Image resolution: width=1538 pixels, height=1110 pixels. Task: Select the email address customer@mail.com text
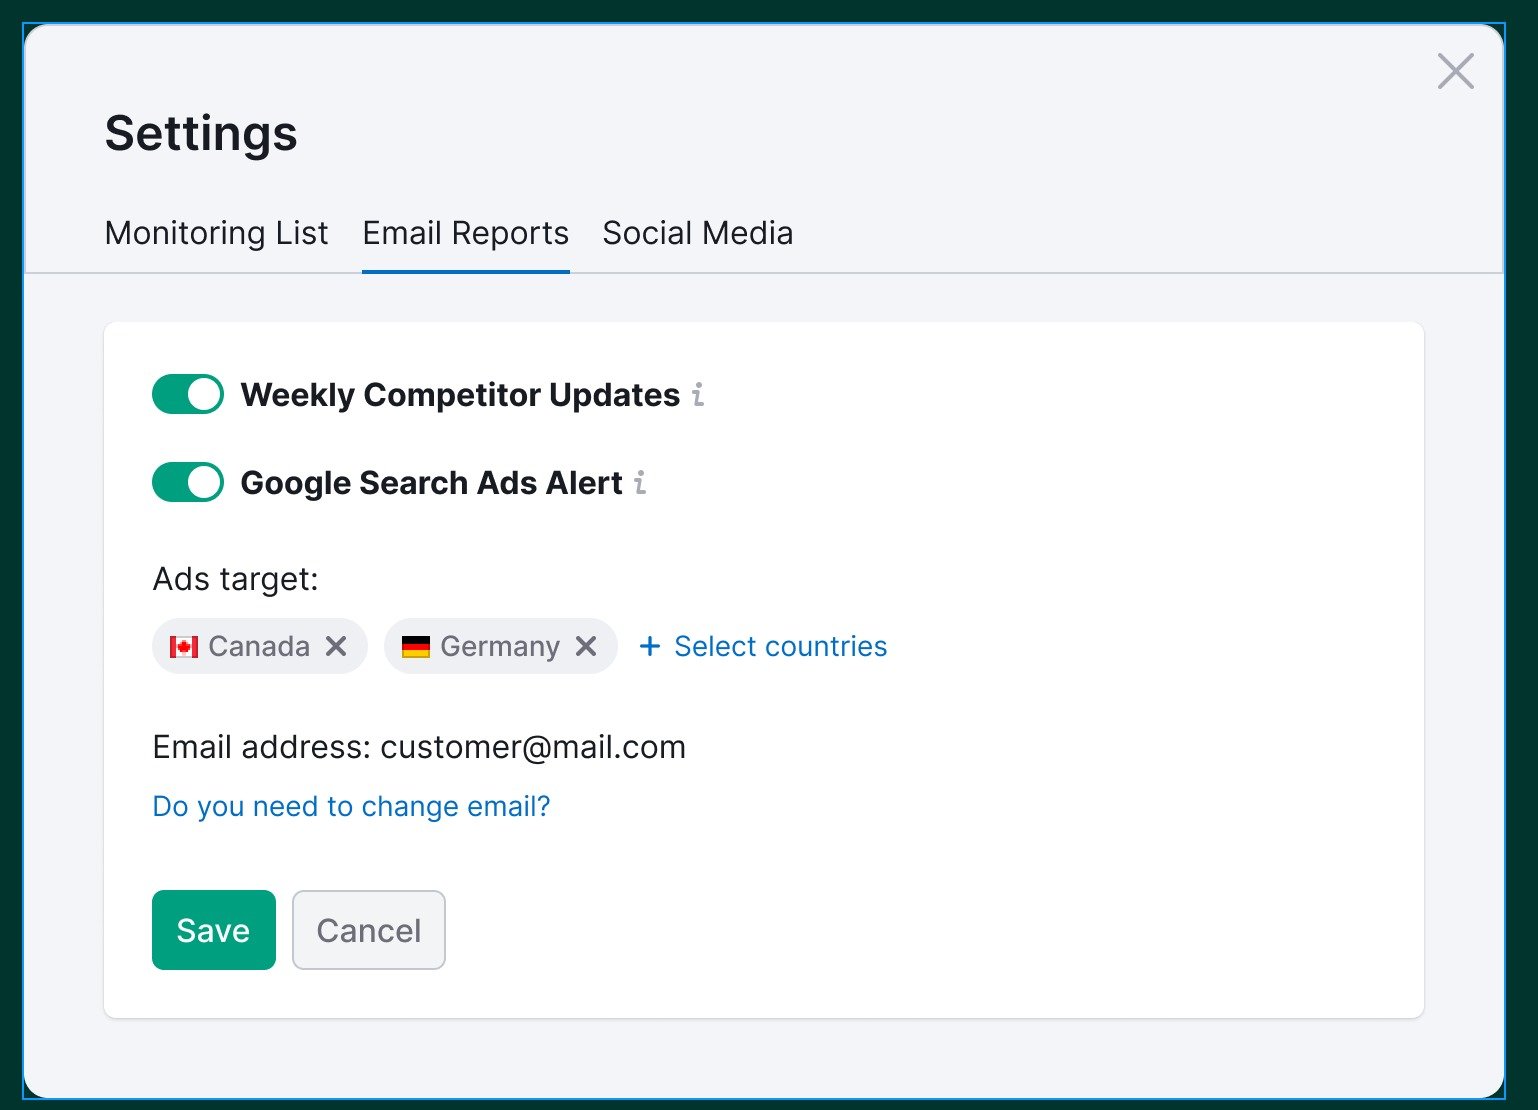533,747
